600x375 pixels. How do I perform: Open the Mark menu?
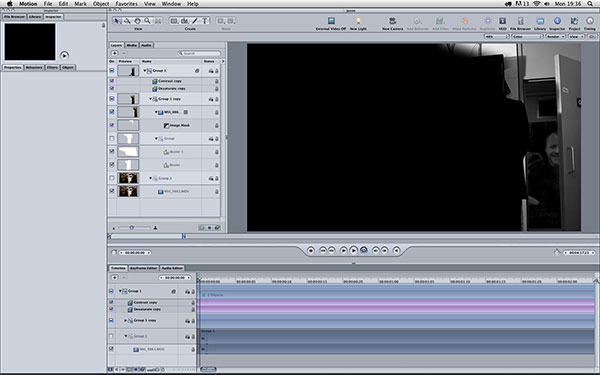[80, 4]
